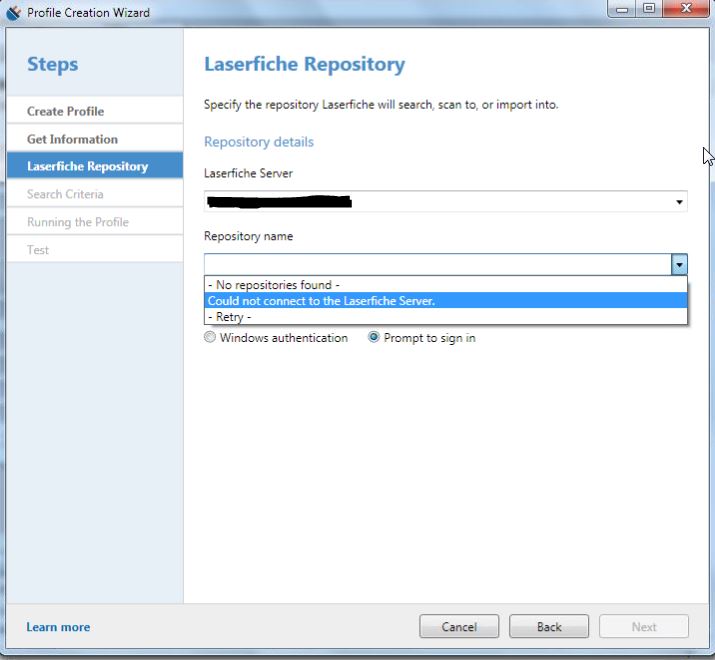715x660 pixels.
Task: Go to Get Information step
Action: pos(95,139)
